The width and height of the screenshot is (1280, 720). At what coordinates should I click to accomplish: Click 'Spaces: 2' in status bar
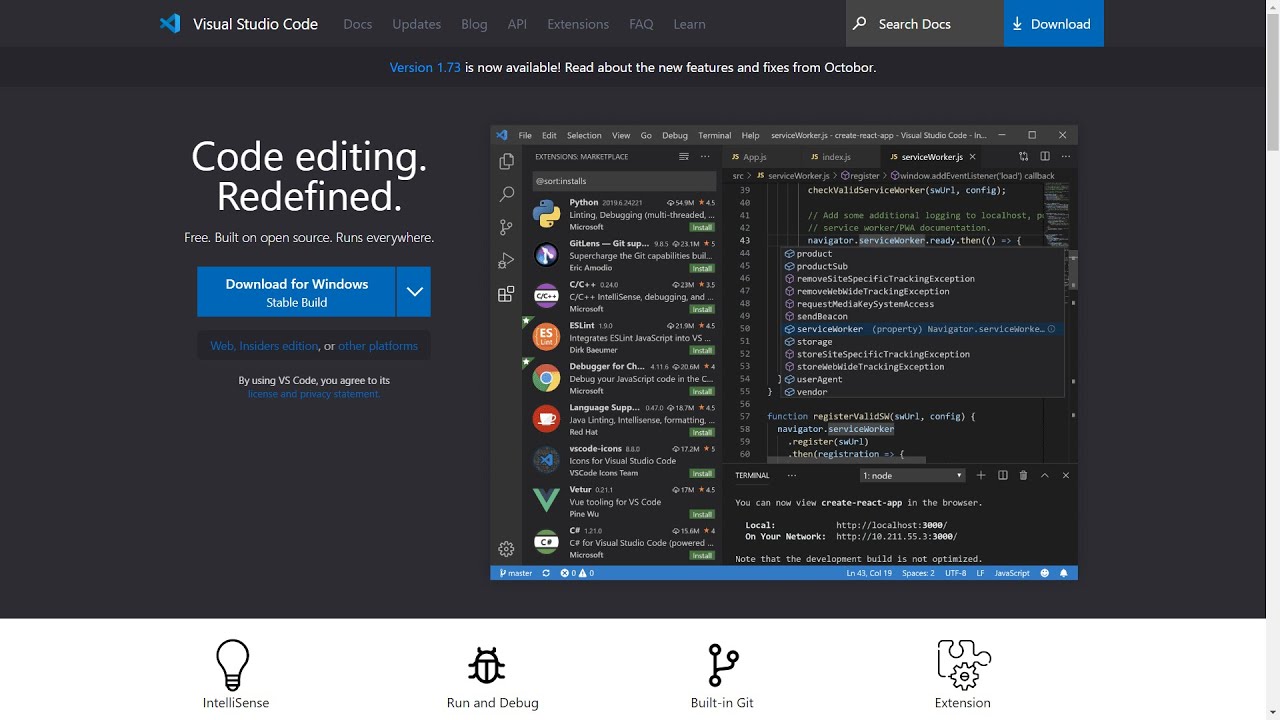click(918, 573)
